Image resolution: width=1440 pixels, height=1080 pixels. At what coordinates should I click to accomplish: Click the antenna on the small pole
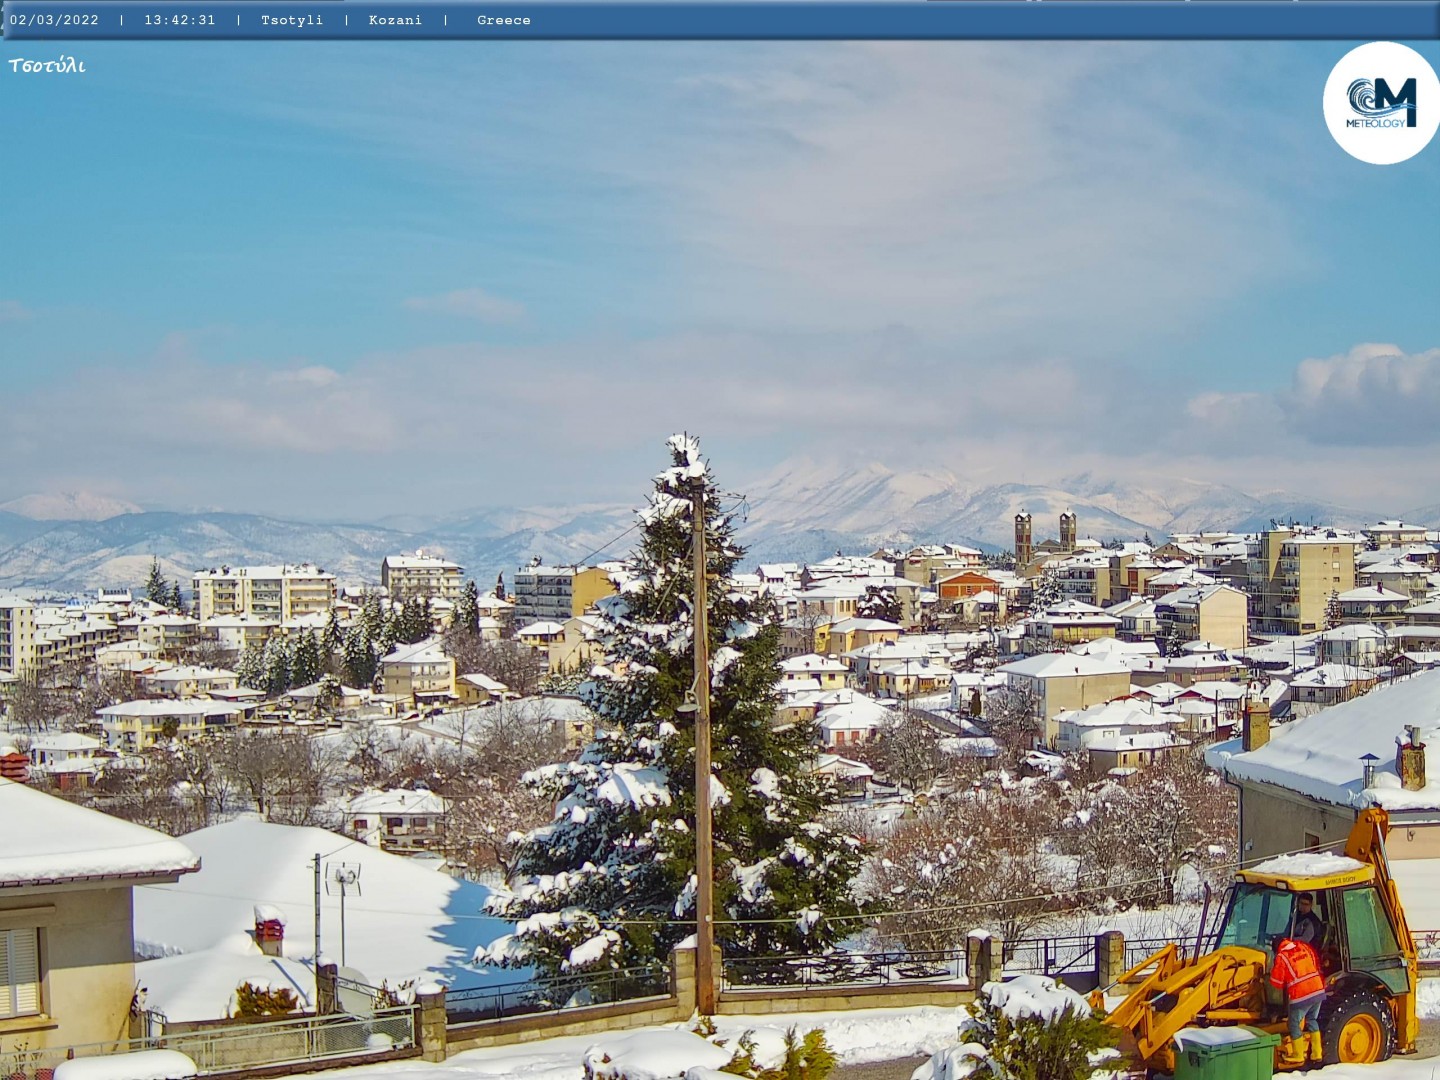coord(344,877)
